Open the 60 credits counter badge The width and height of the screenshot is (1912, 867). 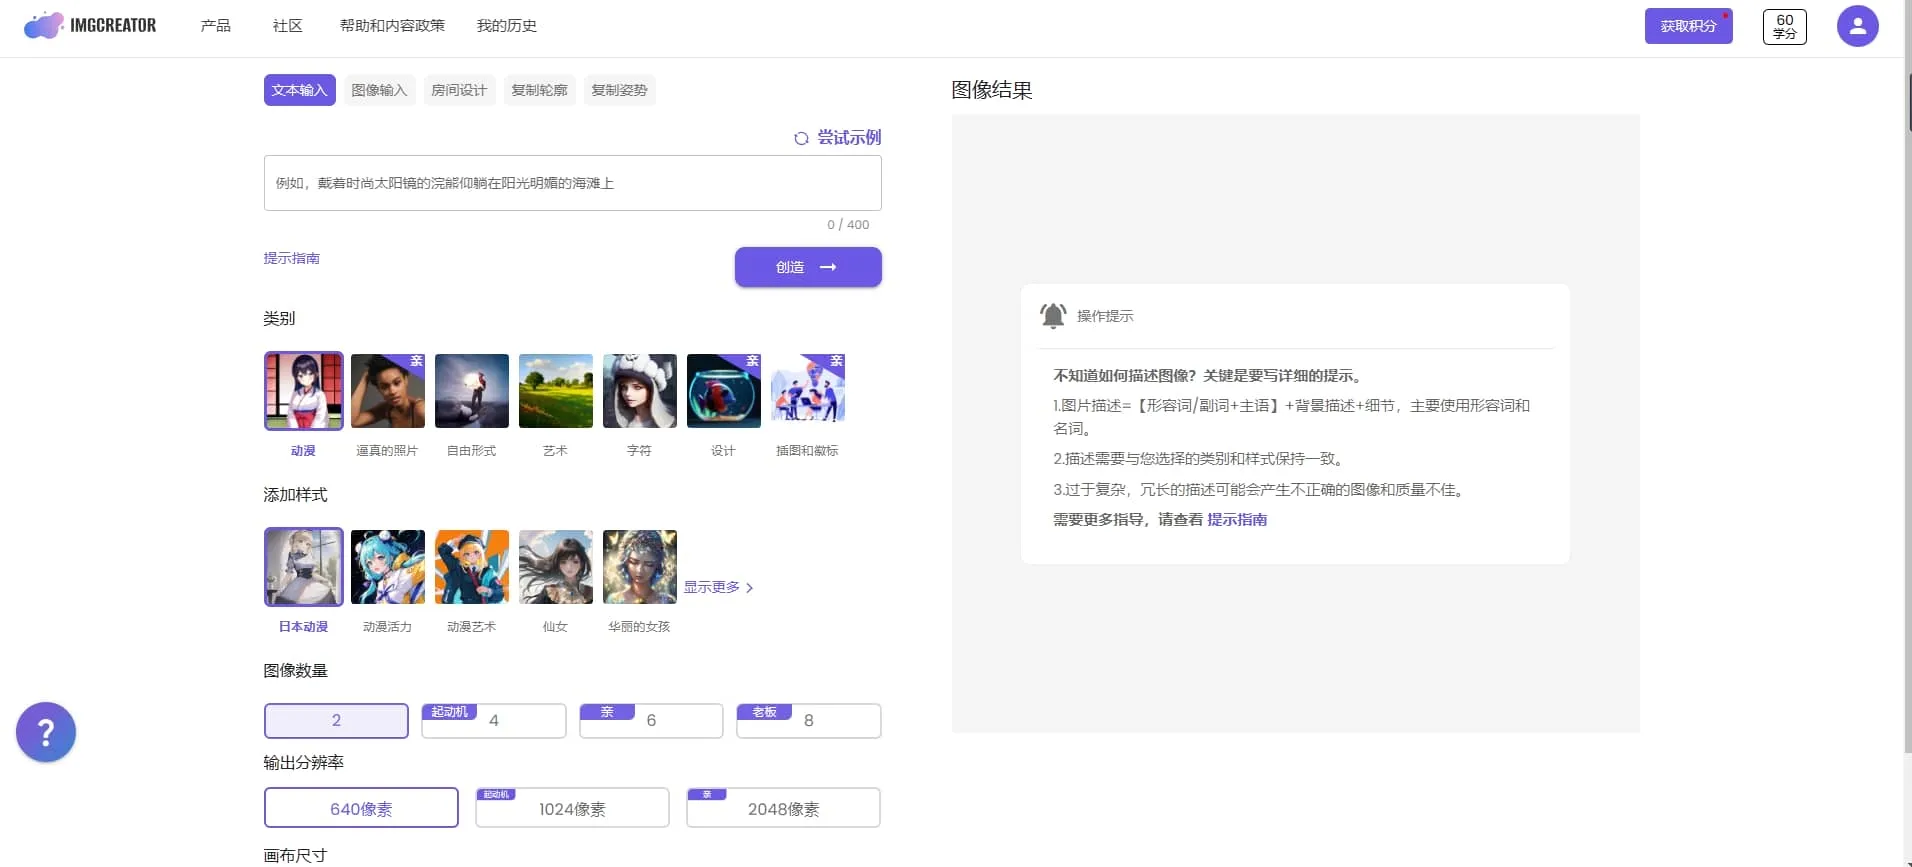1784,26
